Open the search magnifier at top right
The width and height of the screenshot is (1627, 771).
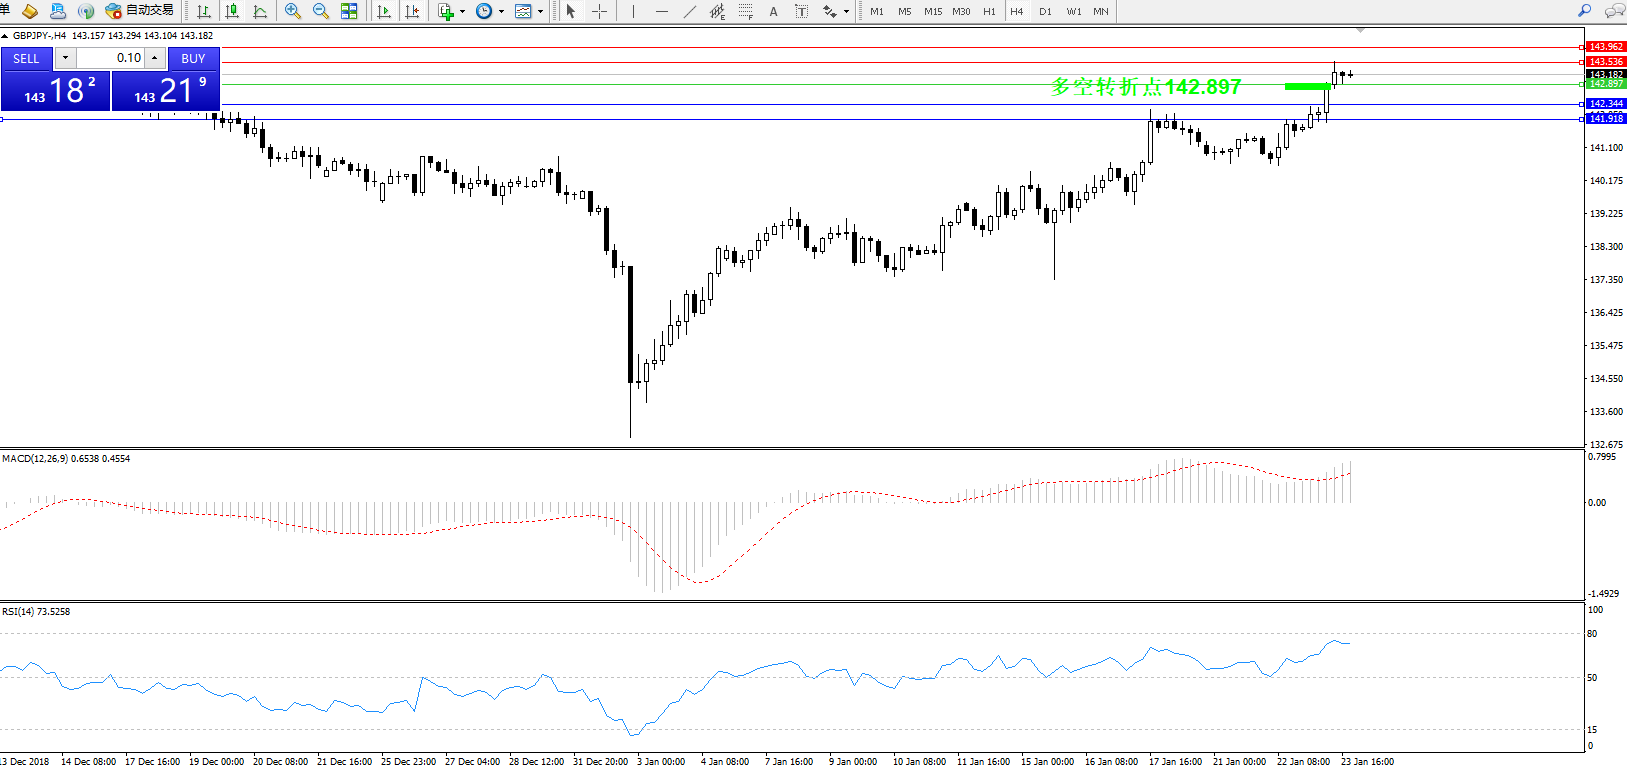pyautogui.click(x=1584, y=11)
